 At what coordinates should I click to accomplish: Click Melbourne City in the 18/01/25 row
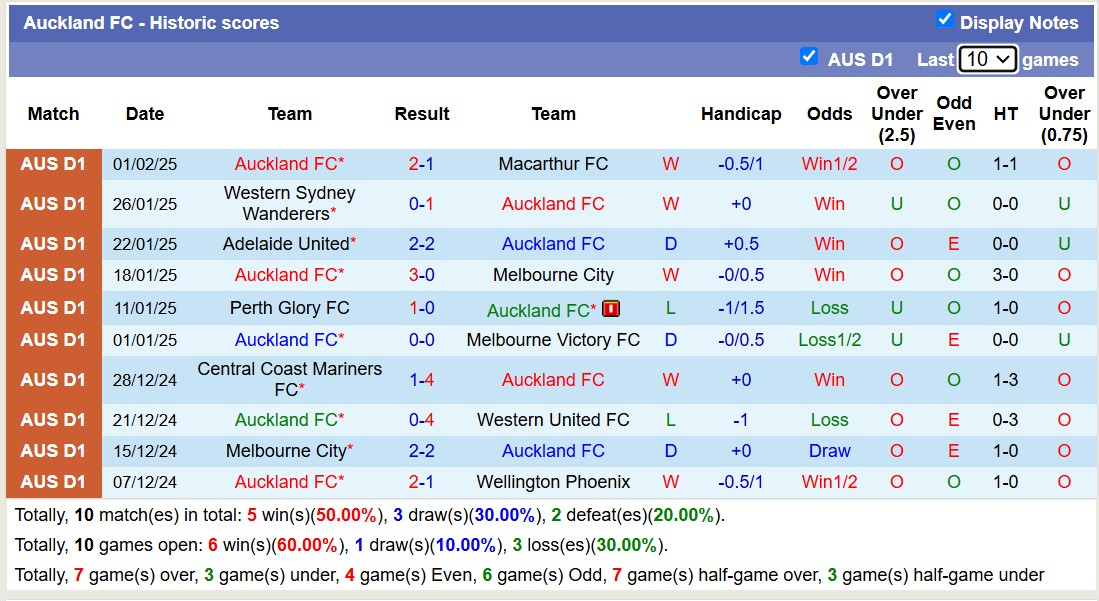click(x=553, y=274)
